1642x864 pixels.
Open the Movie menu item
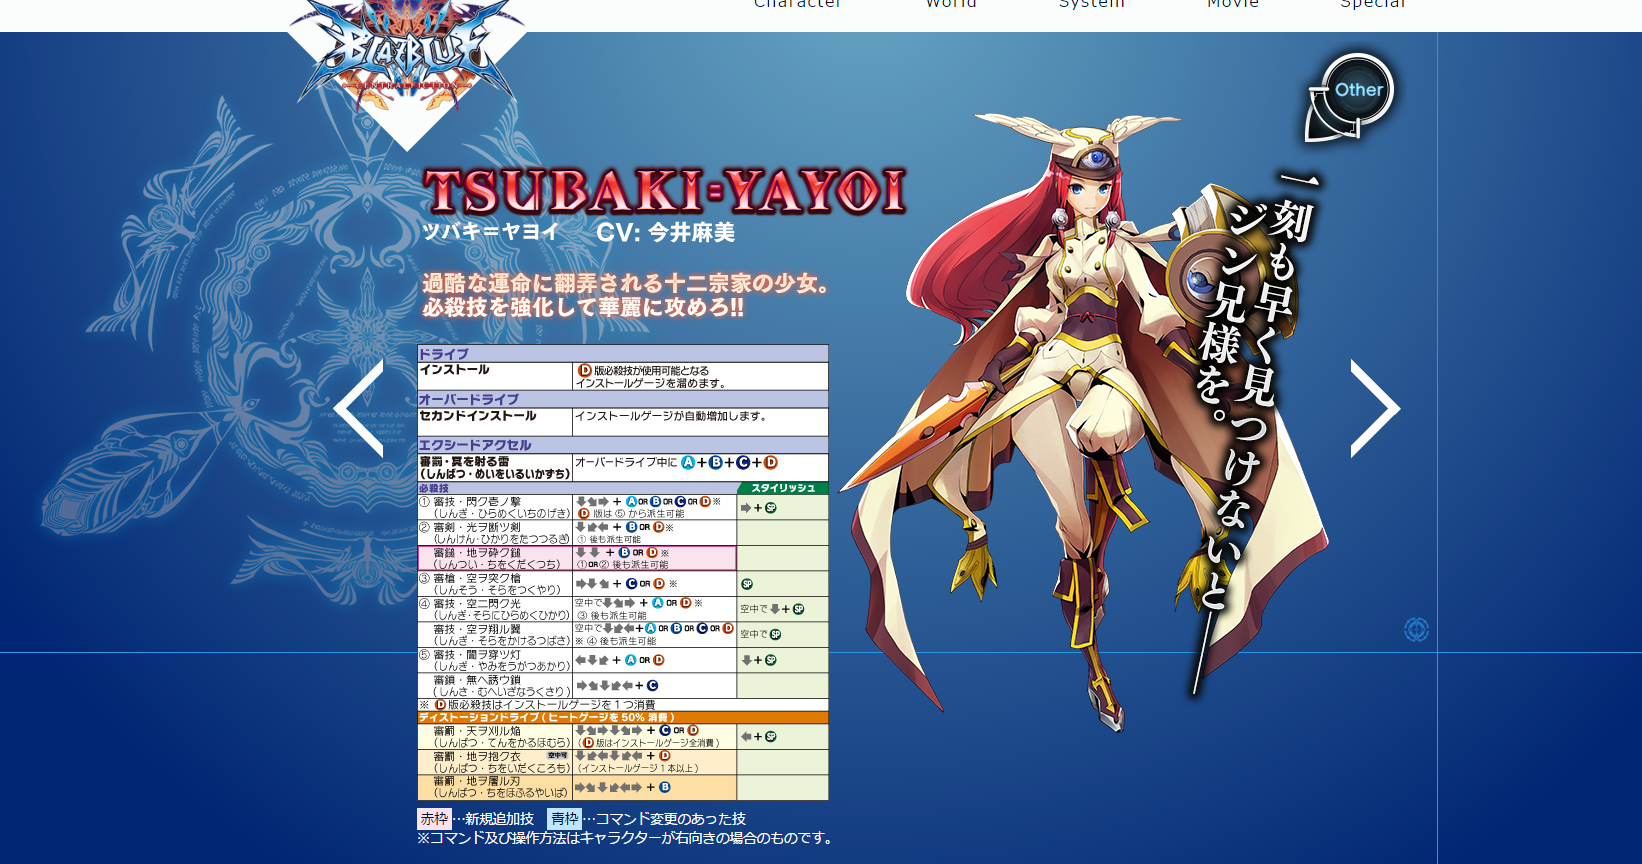tap(1233, 4)
